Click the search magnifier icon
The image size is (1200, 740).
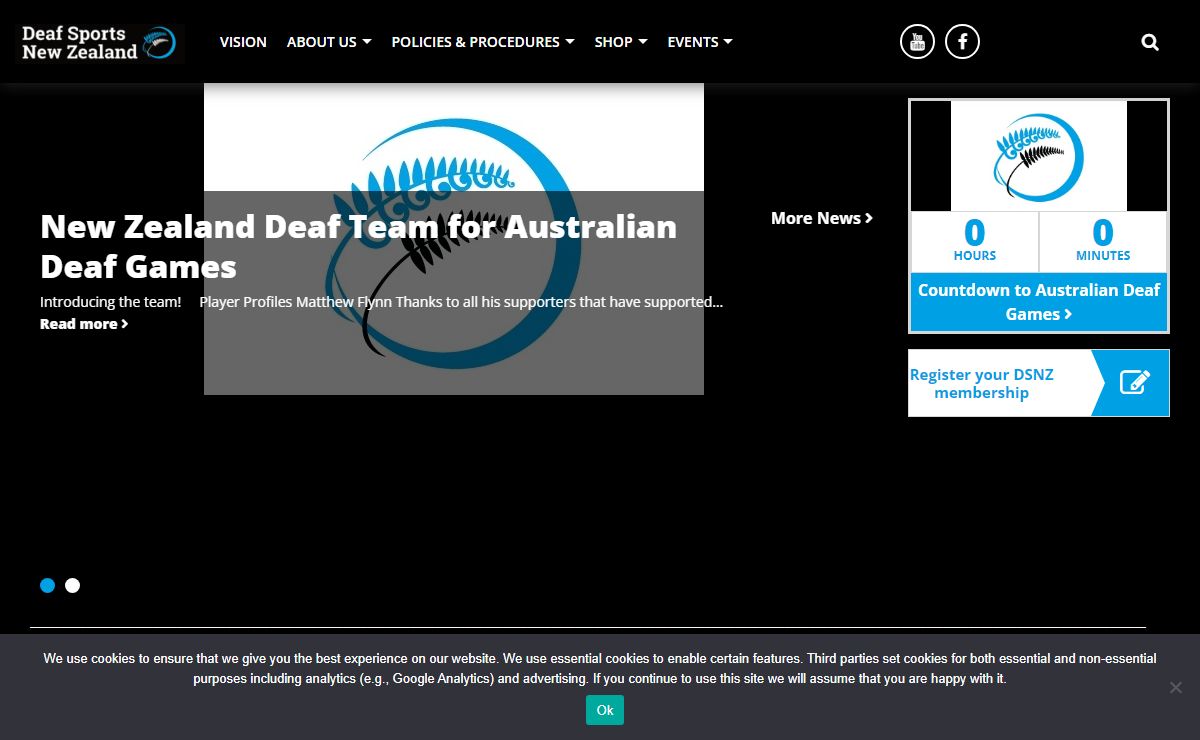tap(1150, 42)
